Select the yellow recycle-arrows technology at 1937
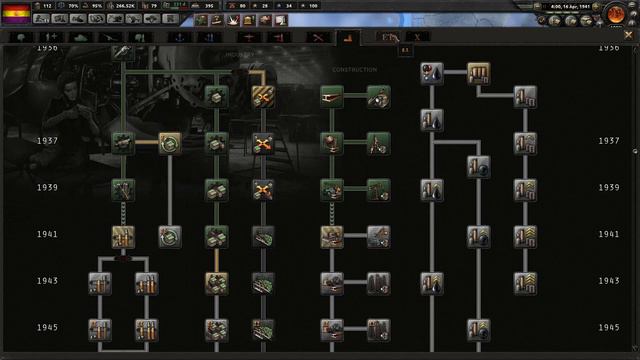The height and width of the screenshot is (360, 640). (x=170, y=143)
